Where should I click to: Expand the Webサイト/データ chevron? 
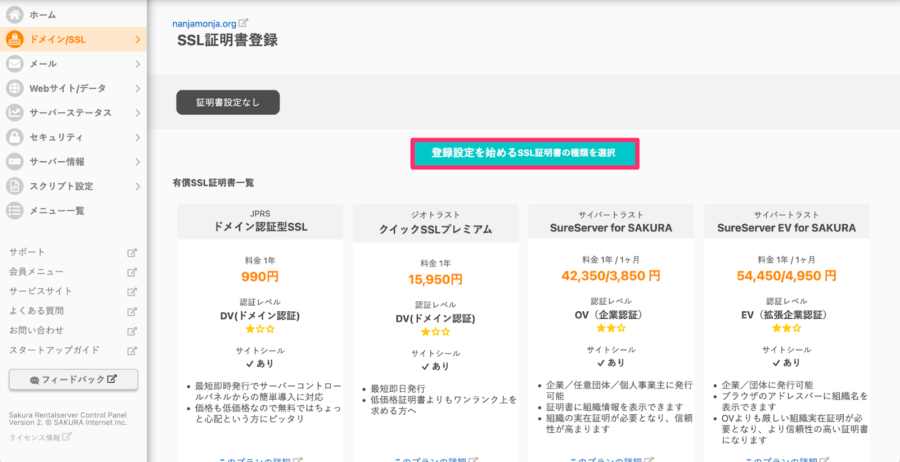[x=138, y=88]
